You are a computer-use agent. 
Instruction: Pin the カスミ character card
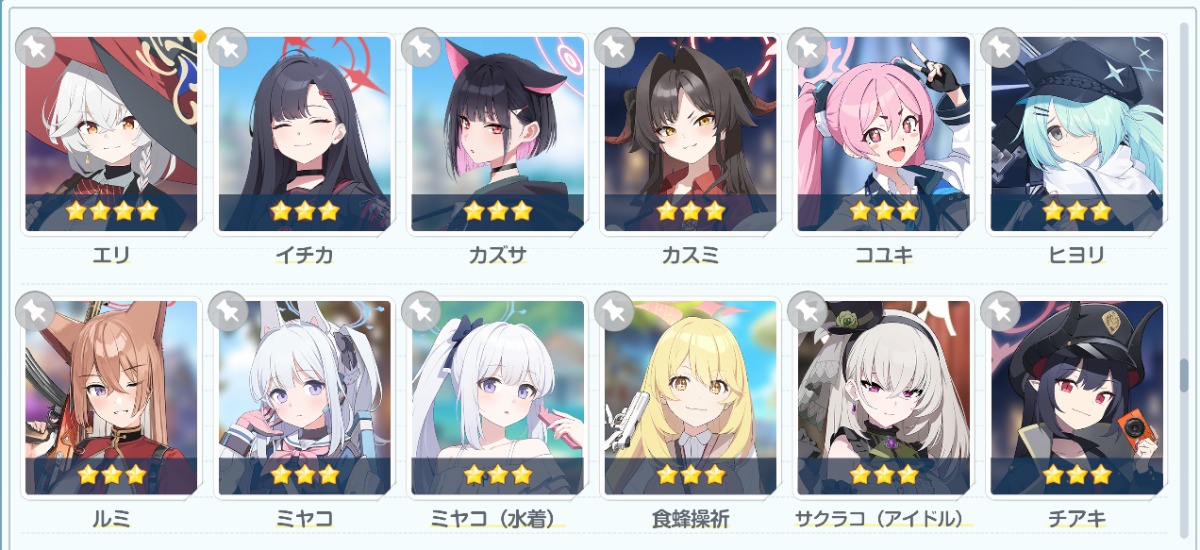tap(614, 47)
